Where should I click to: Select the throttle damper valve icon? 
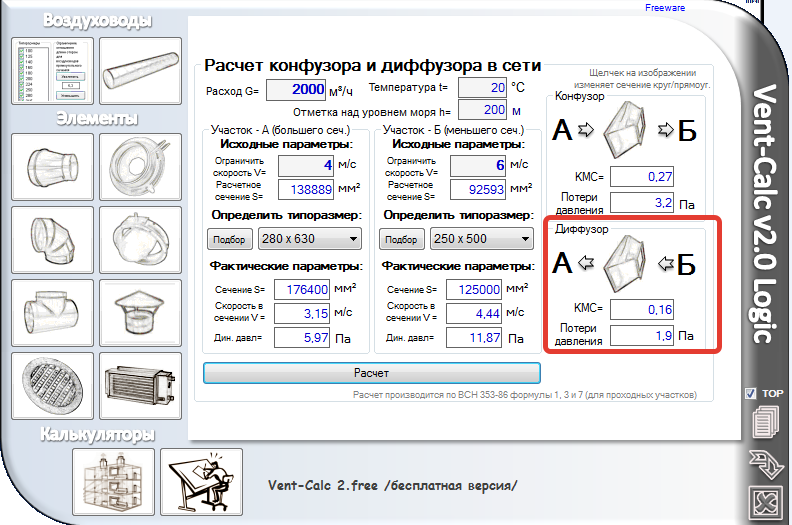140,240
